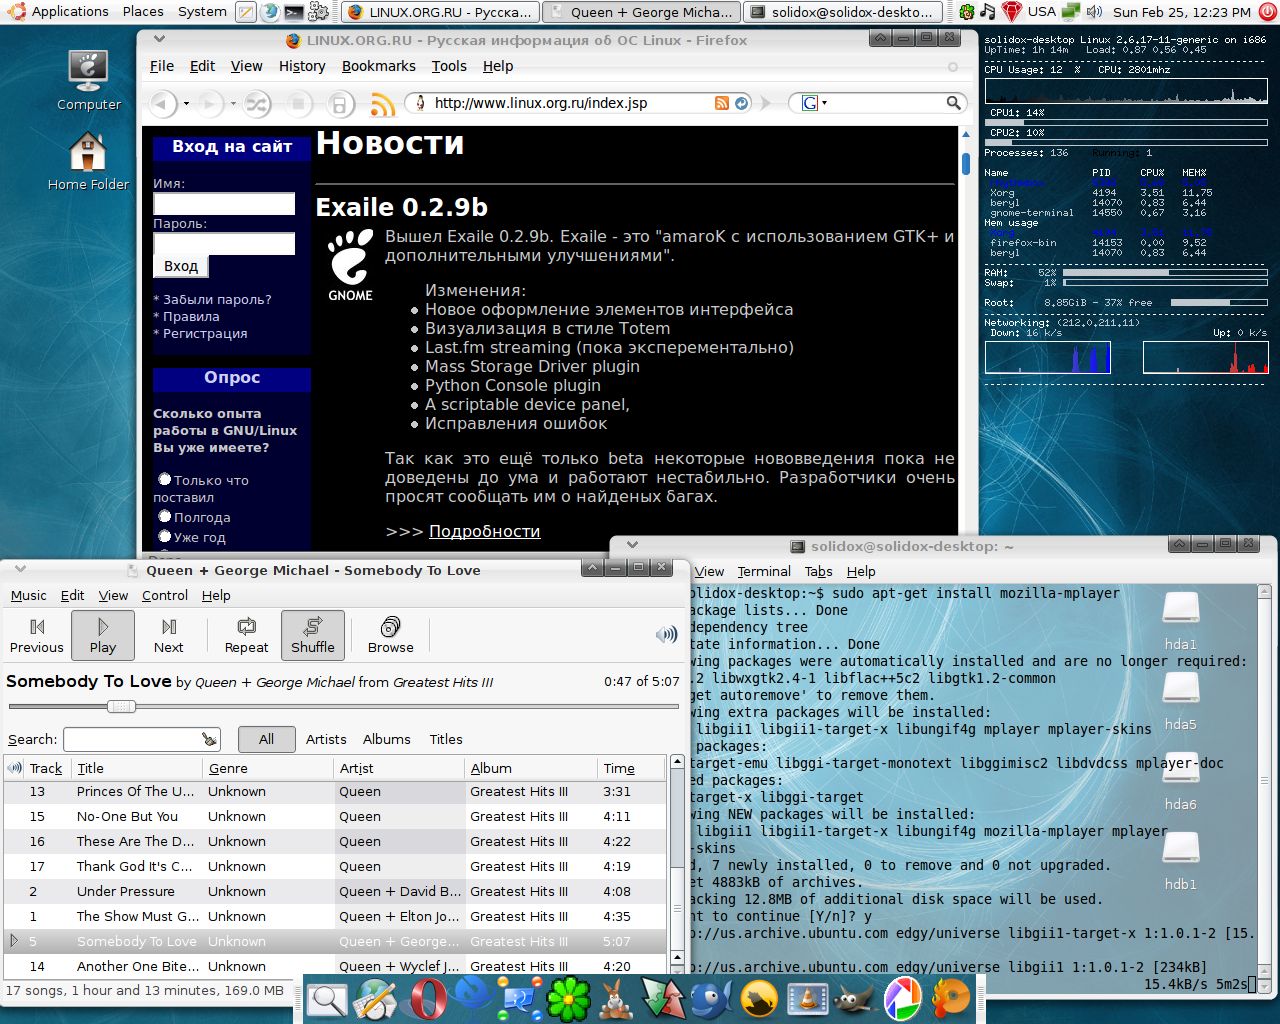This screenshot has height=1024, width=1280.
Task: Clear the music player search with the broom icon
Action: (x=208, y=739)
